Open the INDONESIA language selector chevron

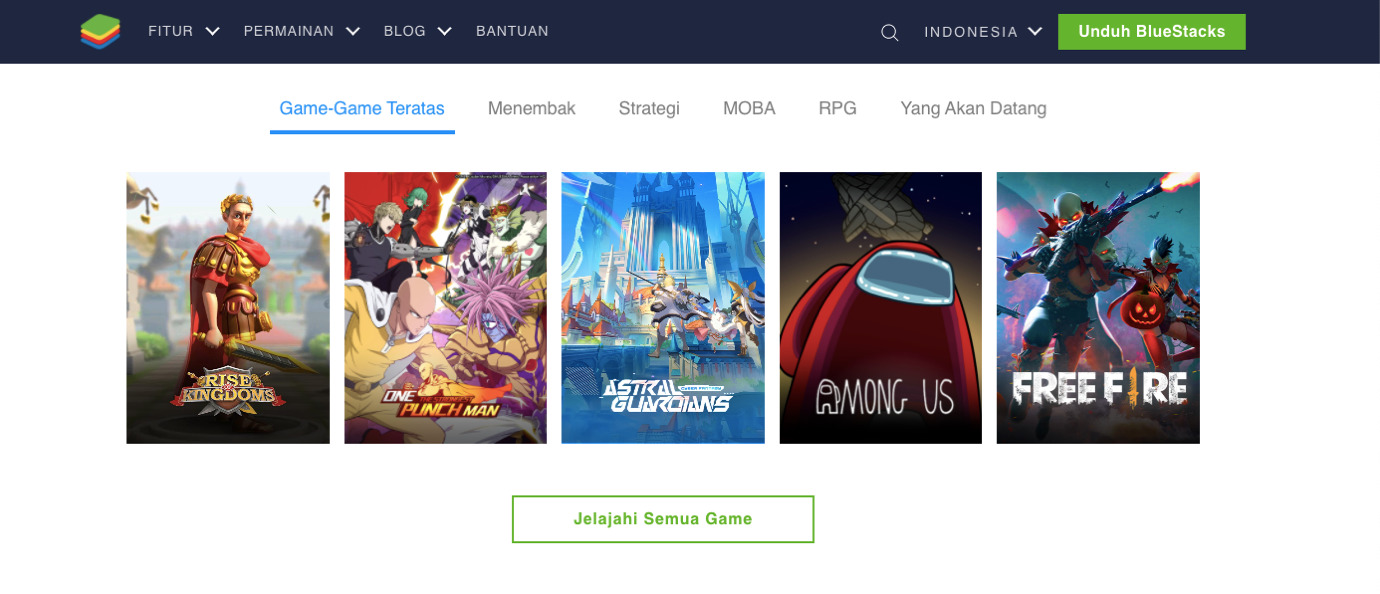click(1035, 31)
